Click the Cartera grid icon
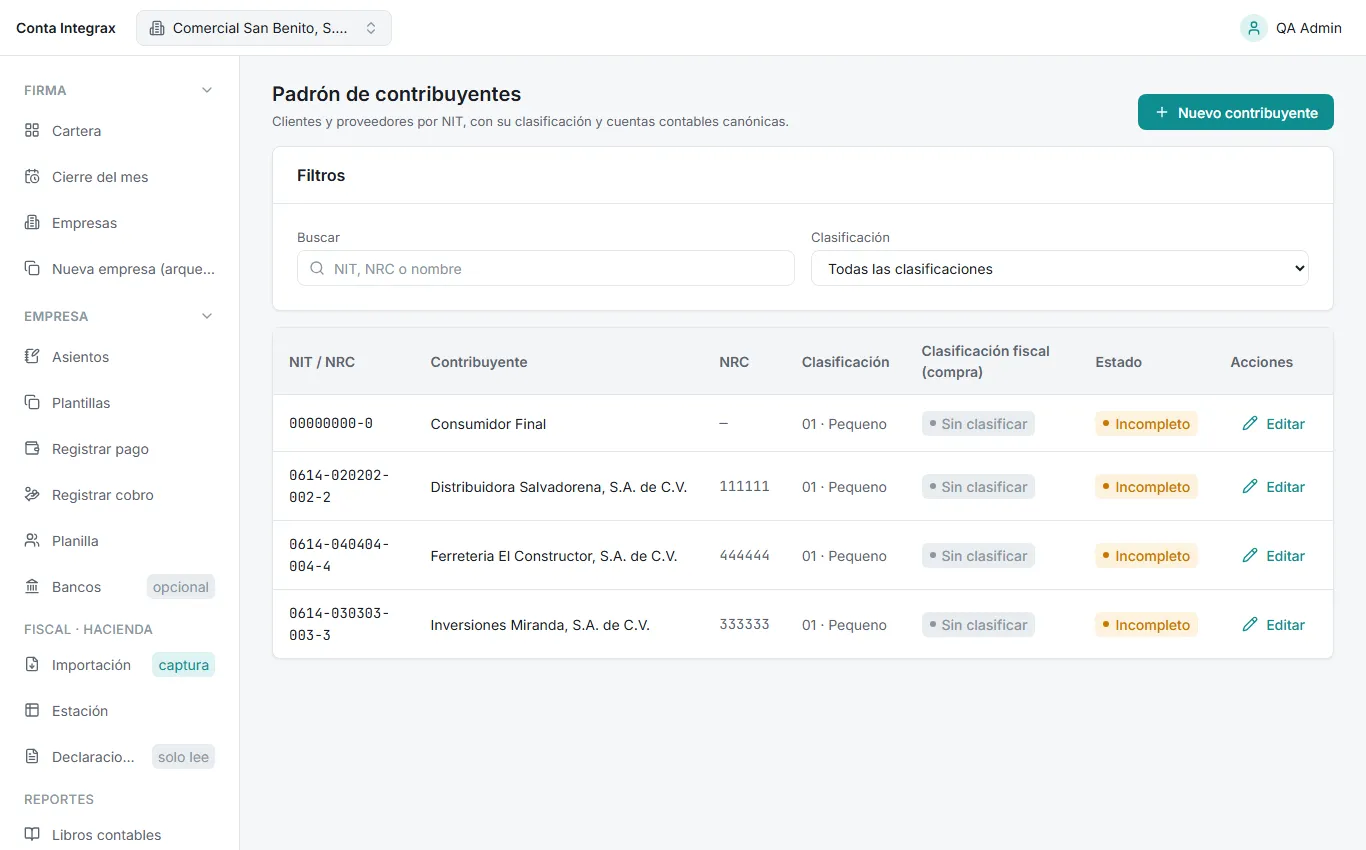The width and height of the screenshot is (1366, 850). (32, 131)
